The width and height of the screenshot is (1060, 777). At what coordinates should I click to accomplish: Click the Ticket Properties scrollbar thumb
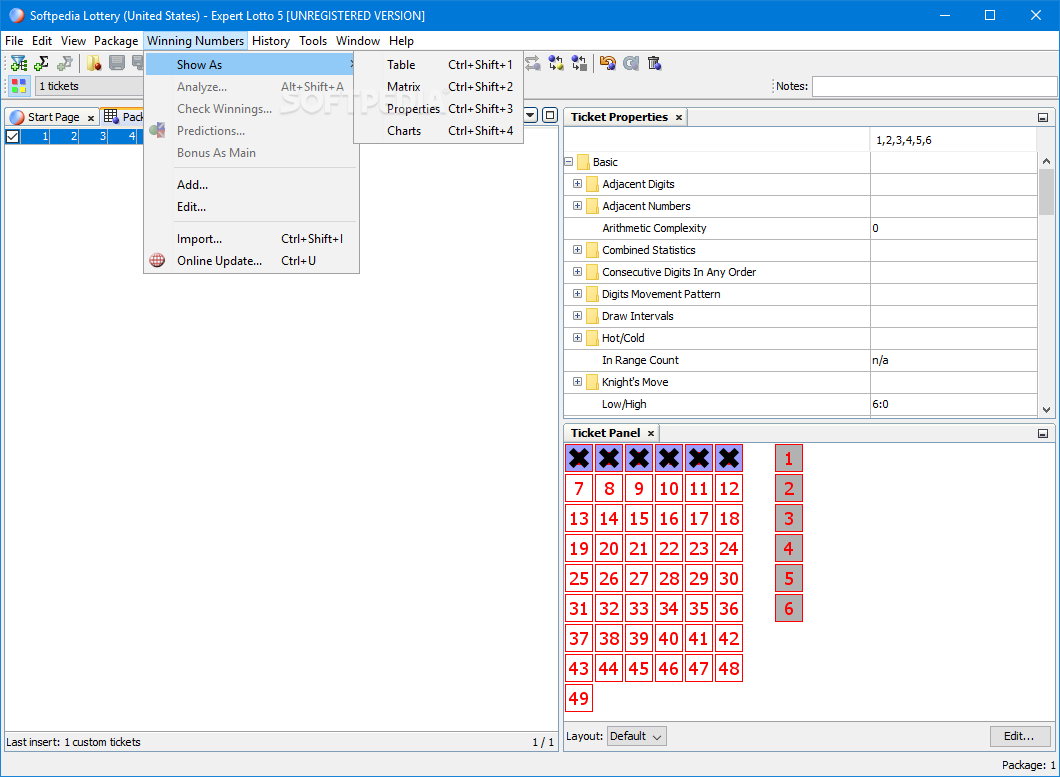[x=1046, y=192]
